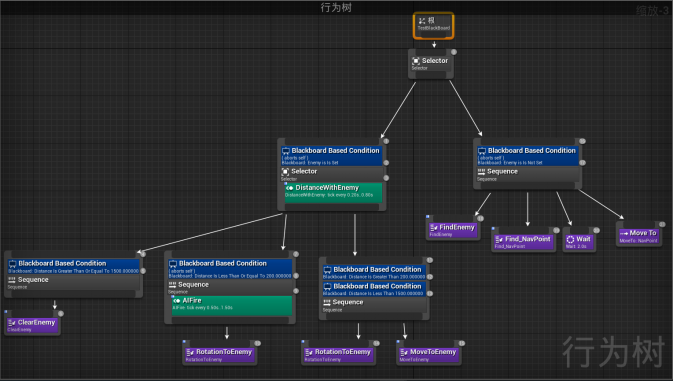Select the Sequence node under Enemy Not Set
Screen dimensions: 673x381
(528, 174)
